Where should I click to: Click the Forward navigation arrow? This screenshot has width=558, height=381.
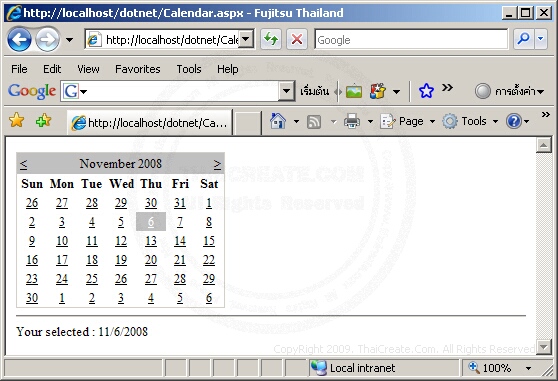47,39
